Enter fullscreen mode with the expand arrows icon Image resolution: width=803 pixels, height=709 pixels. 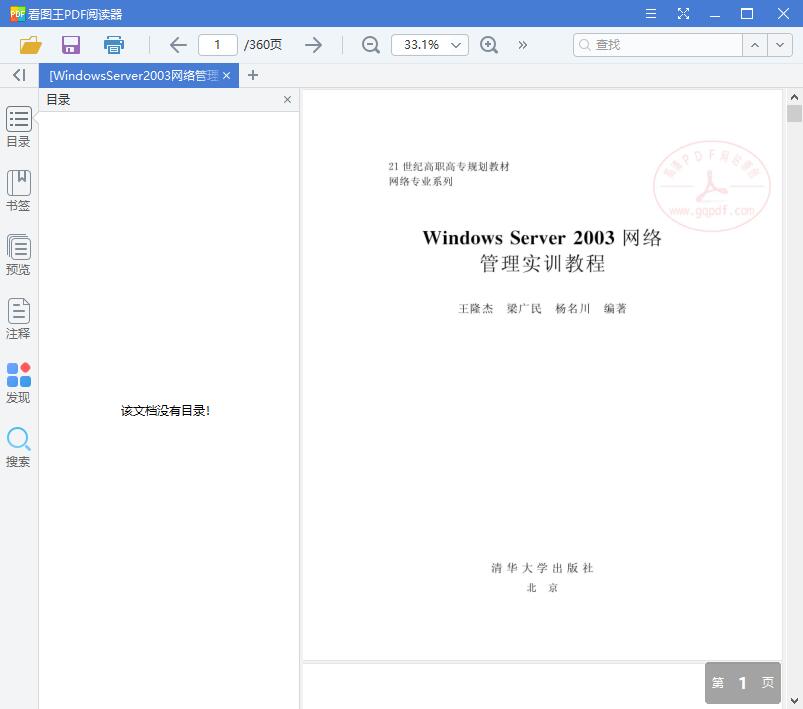[x=683, y=14]
